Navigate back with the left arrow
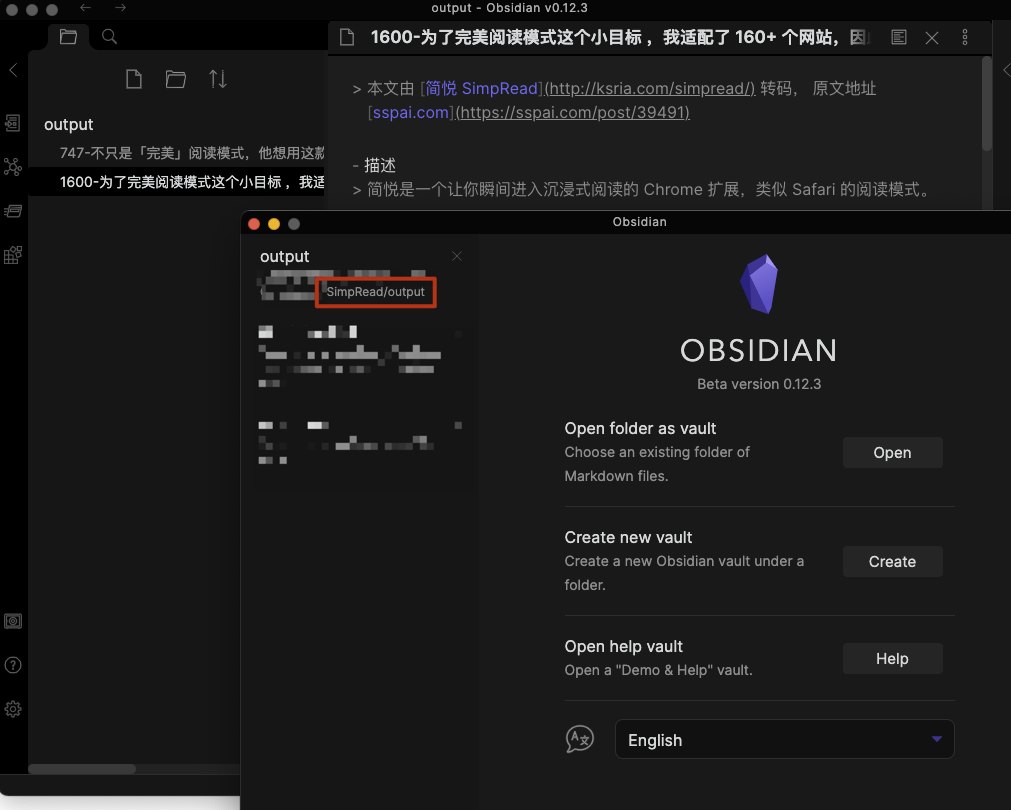 pos(85,8)
